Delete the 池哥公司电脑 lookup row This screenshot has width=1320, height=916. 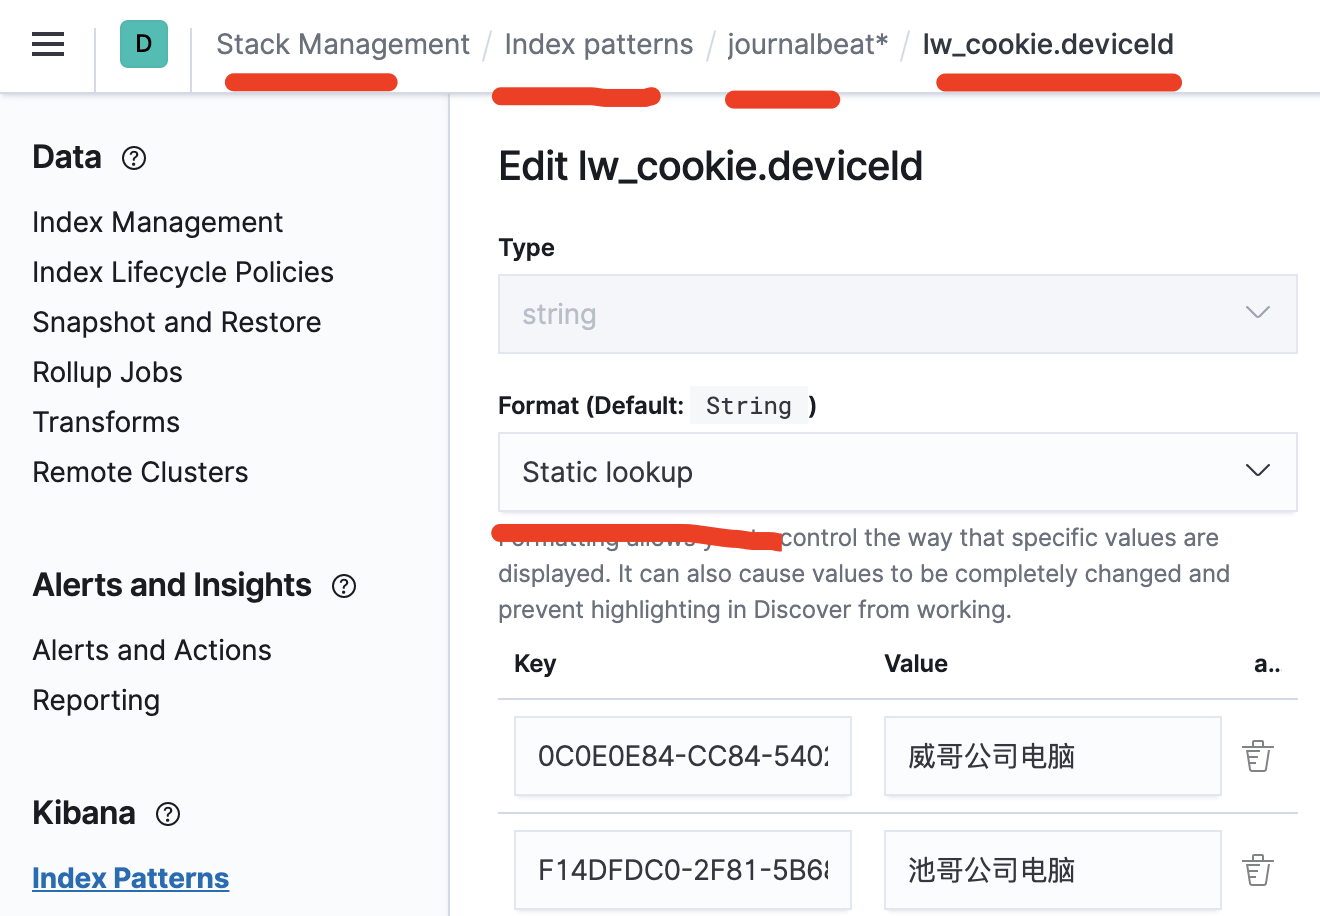[x=1258, y=870]
